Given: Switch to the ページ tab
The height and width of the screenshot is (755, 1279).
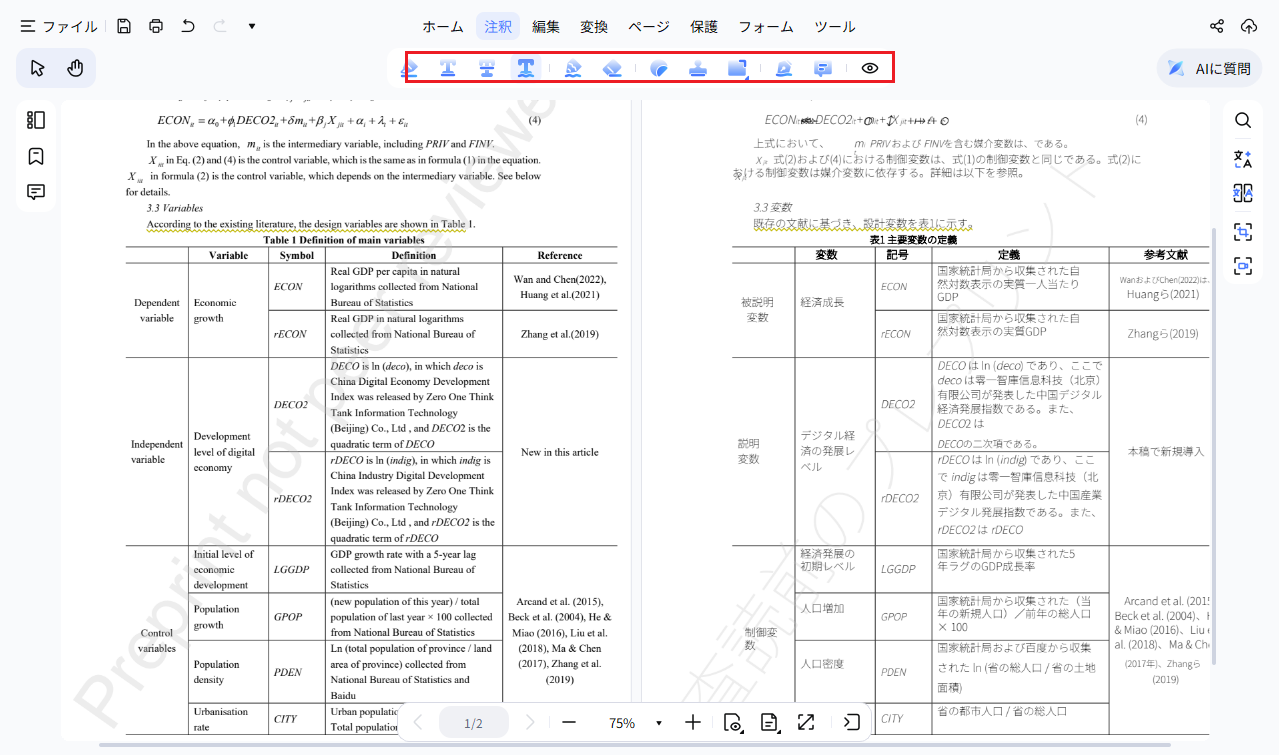Looking at the screenshot, I should 648,27.
